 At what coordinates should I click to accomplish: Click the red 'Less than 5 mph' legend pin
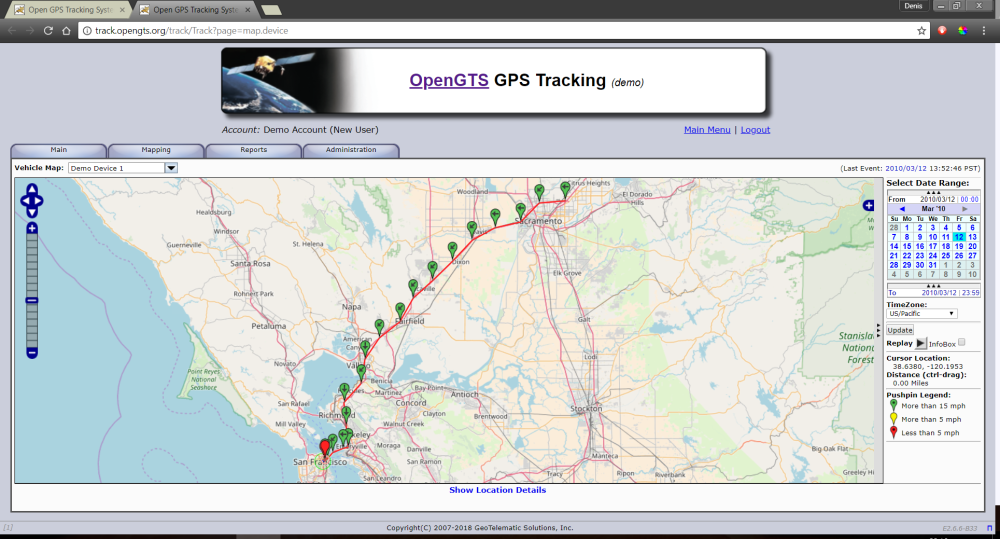pos(893,432)
